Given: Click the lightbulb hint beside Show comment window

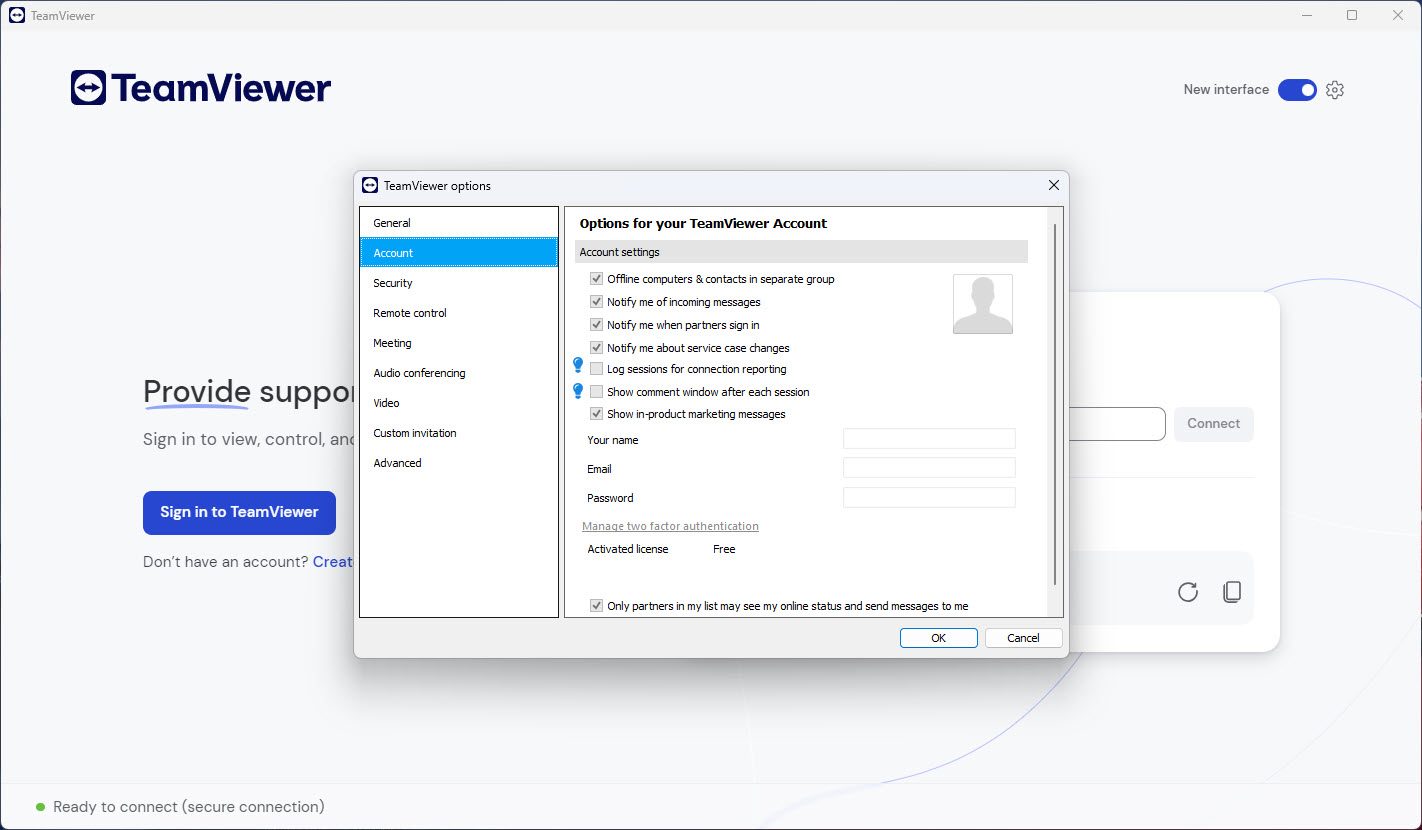Looking at the screenshot, I should pos(577,390).
